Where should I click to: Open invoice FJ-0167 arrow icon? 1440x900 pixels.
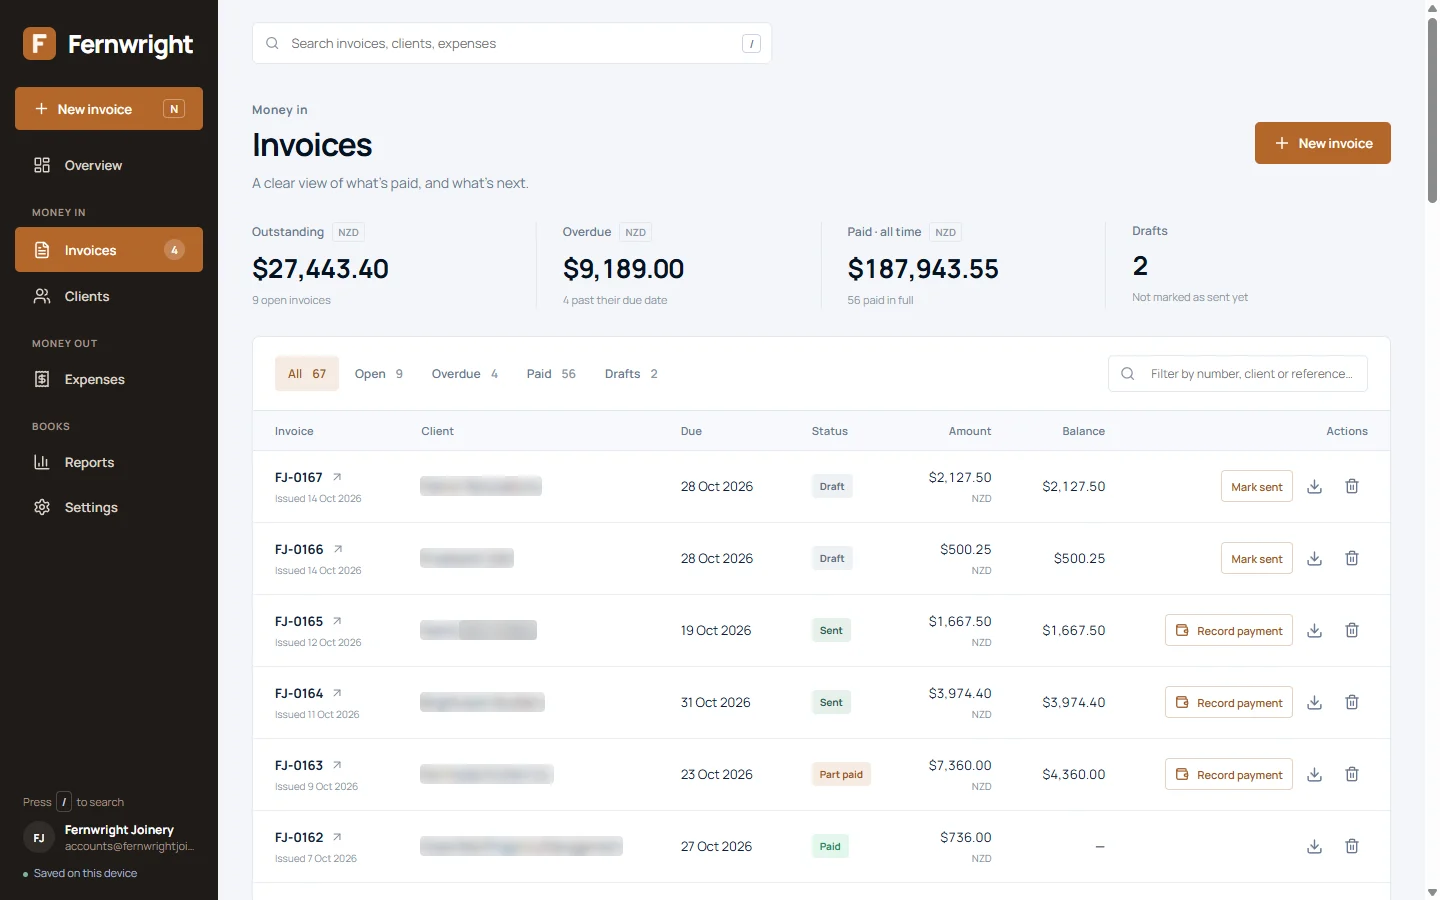[x=337, y=477]
